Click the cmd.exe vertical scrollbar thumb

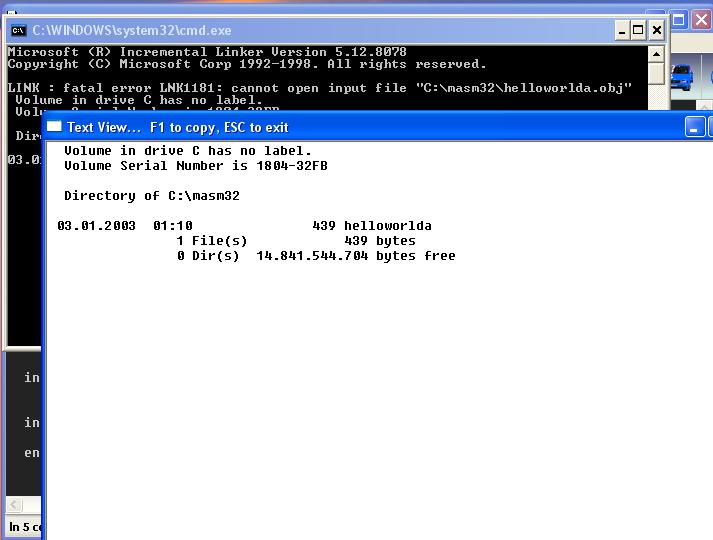tap(656, 74)
